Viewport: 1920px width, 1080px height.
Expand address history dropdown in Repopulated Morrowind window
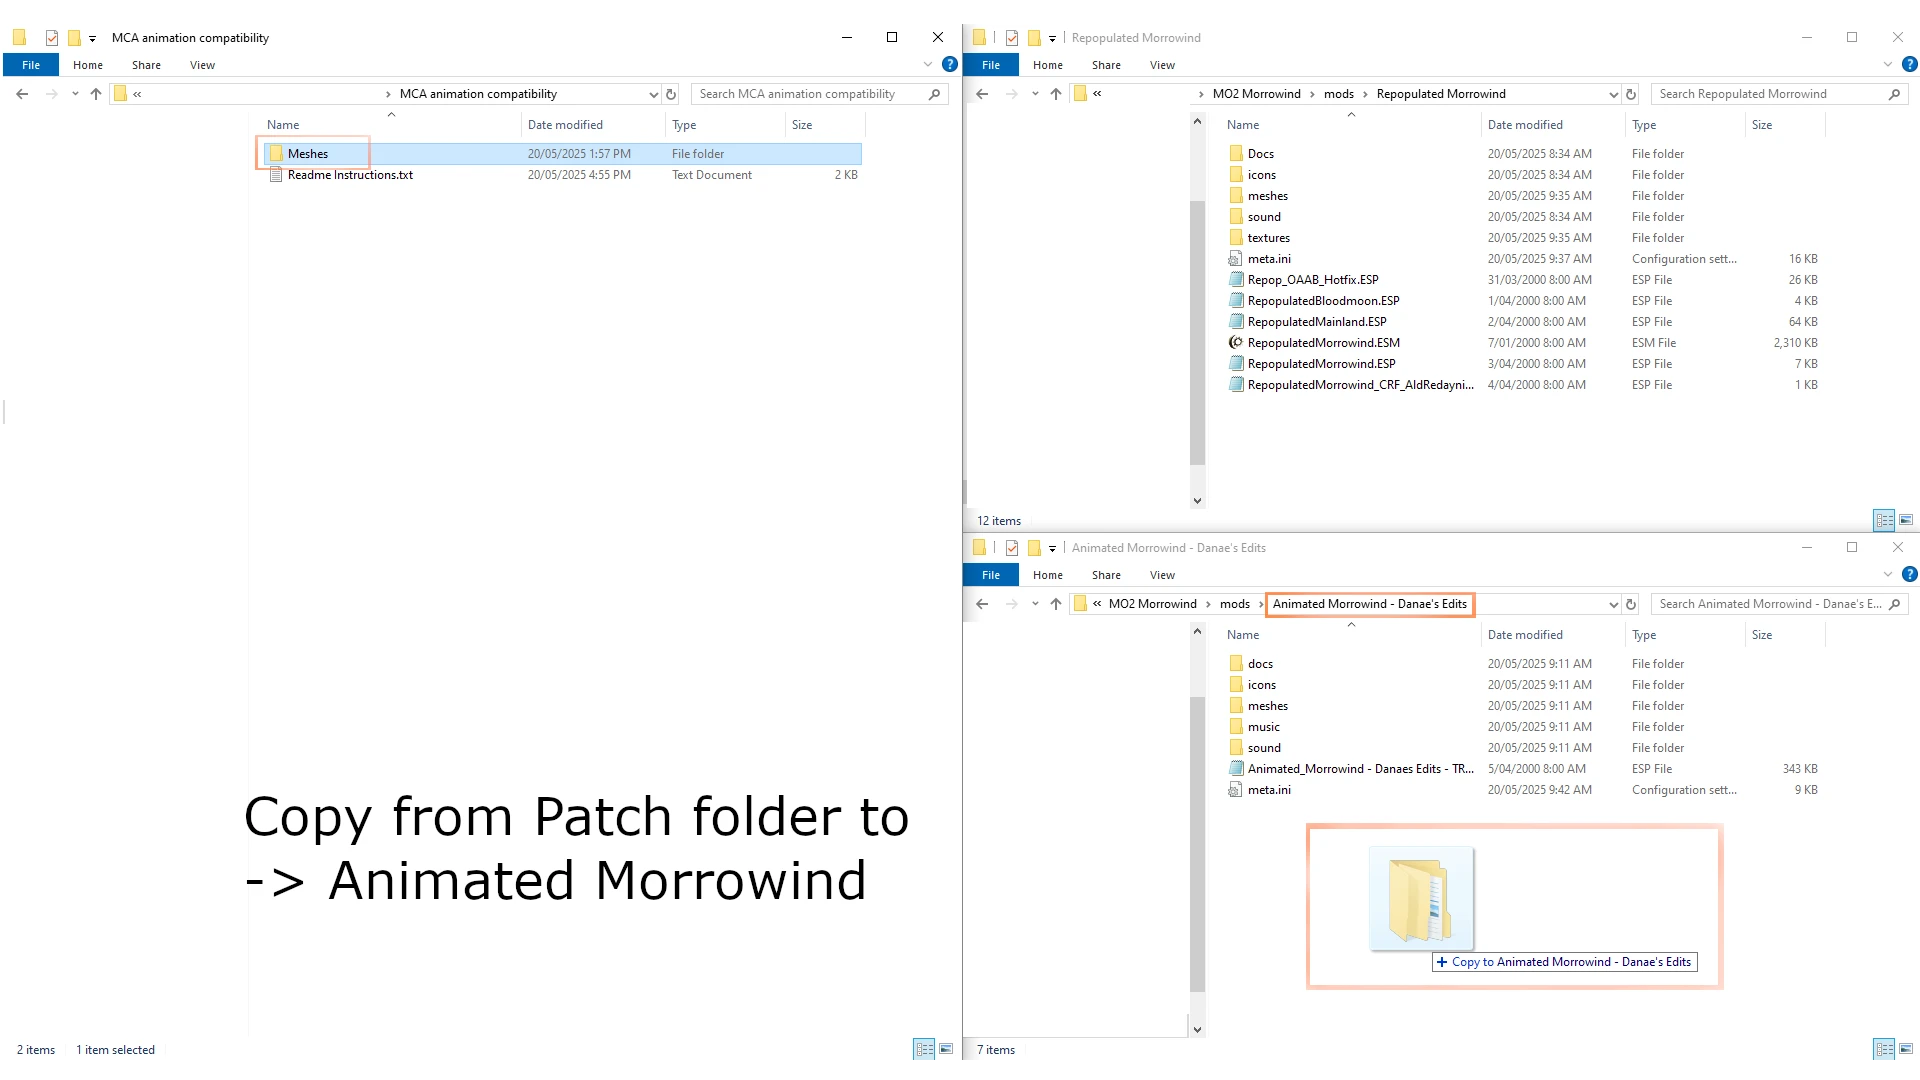coord(1613,95)
